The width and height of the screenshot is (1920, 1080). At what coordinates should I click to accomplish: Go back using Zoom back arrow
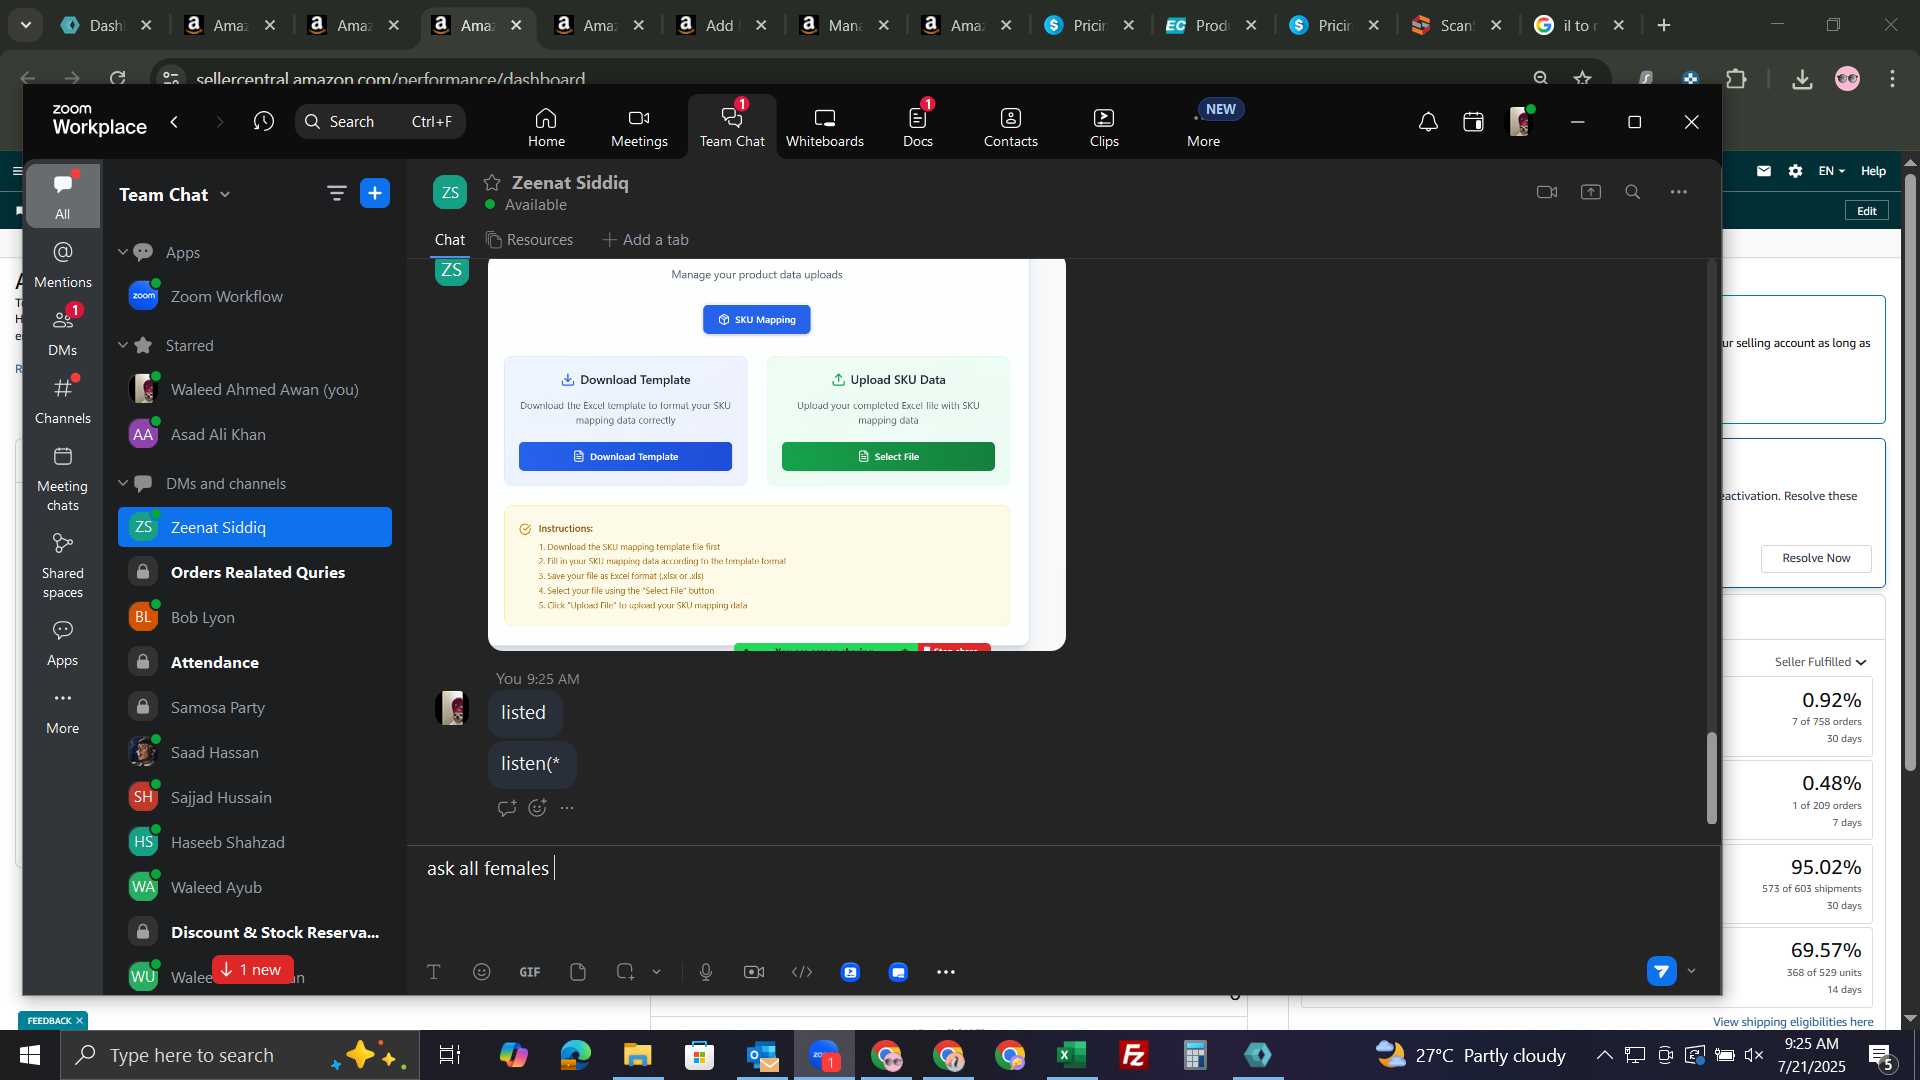click(175, 122)
